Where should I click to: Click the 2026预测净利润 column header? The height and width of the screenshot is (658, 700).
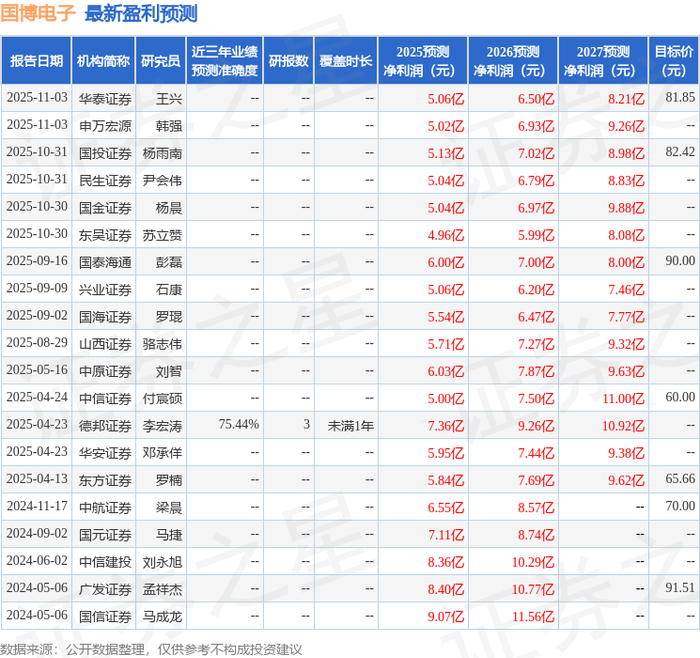point(513,61)
